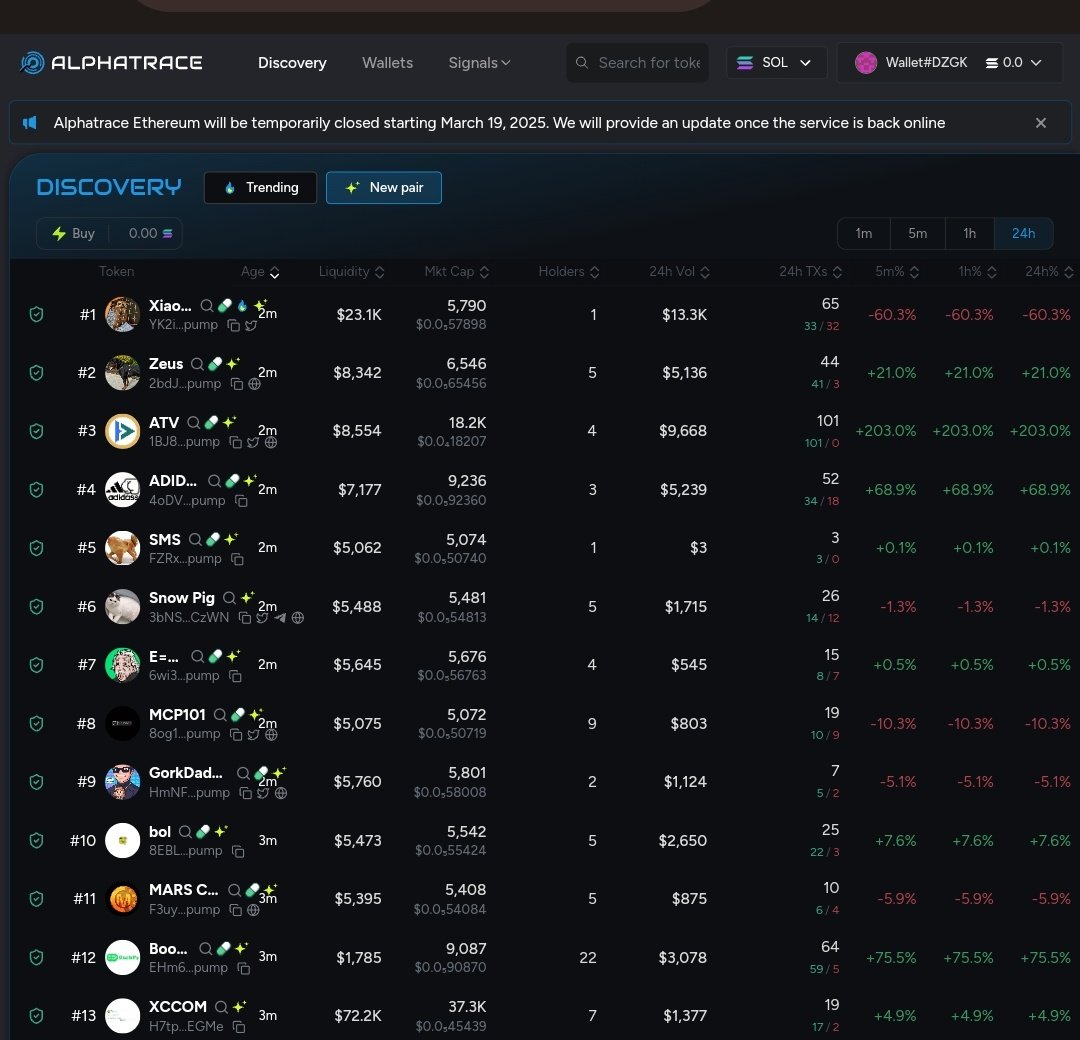This screenshot has height=1040, width=1080.
Task: Select the 1h timeframe tab
Action: (x=970, y=233)
